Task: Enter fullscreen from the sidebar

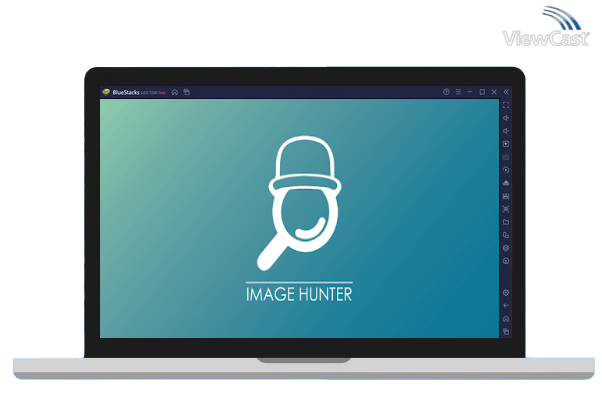Action: click(506, 105)
